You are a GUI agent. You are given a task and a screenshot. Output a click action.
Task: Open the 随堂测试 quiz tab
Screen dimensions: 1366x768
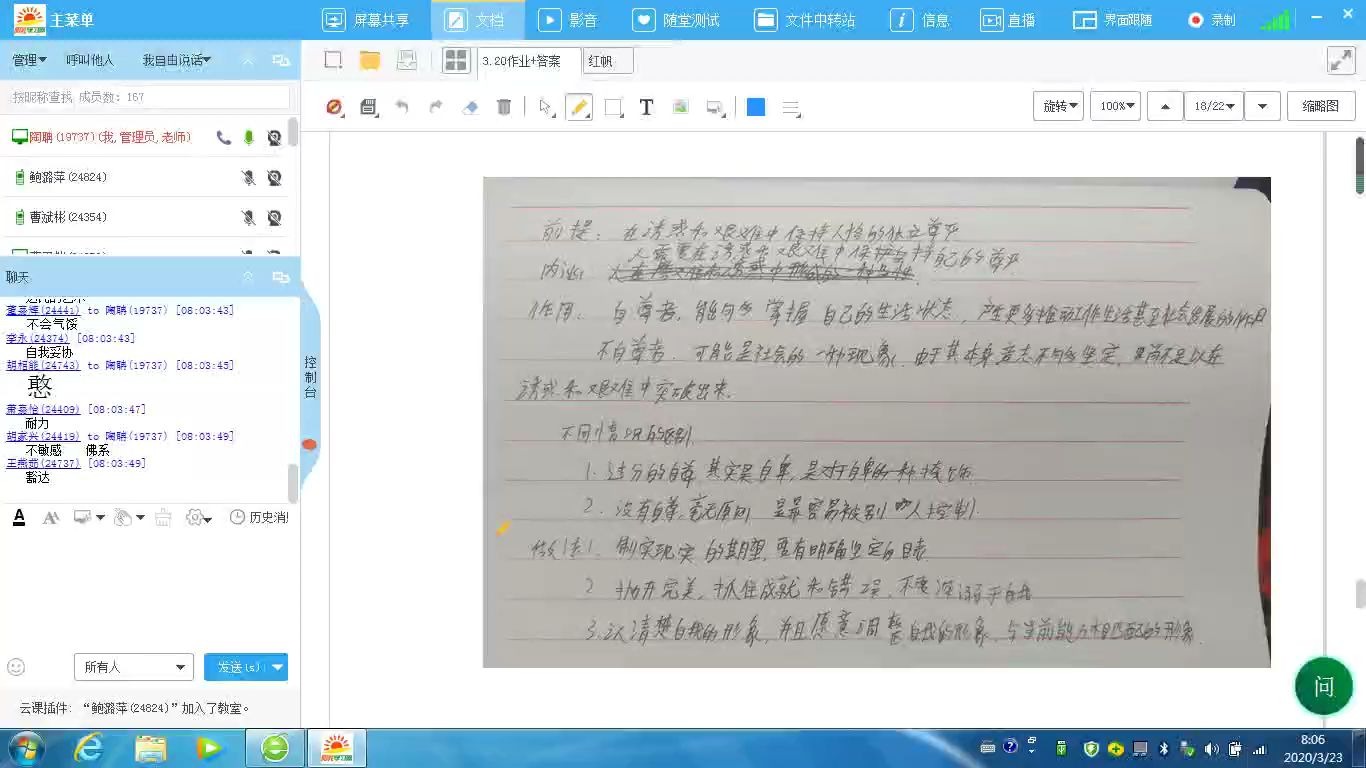pyautogui.click(x=678, y=20)
